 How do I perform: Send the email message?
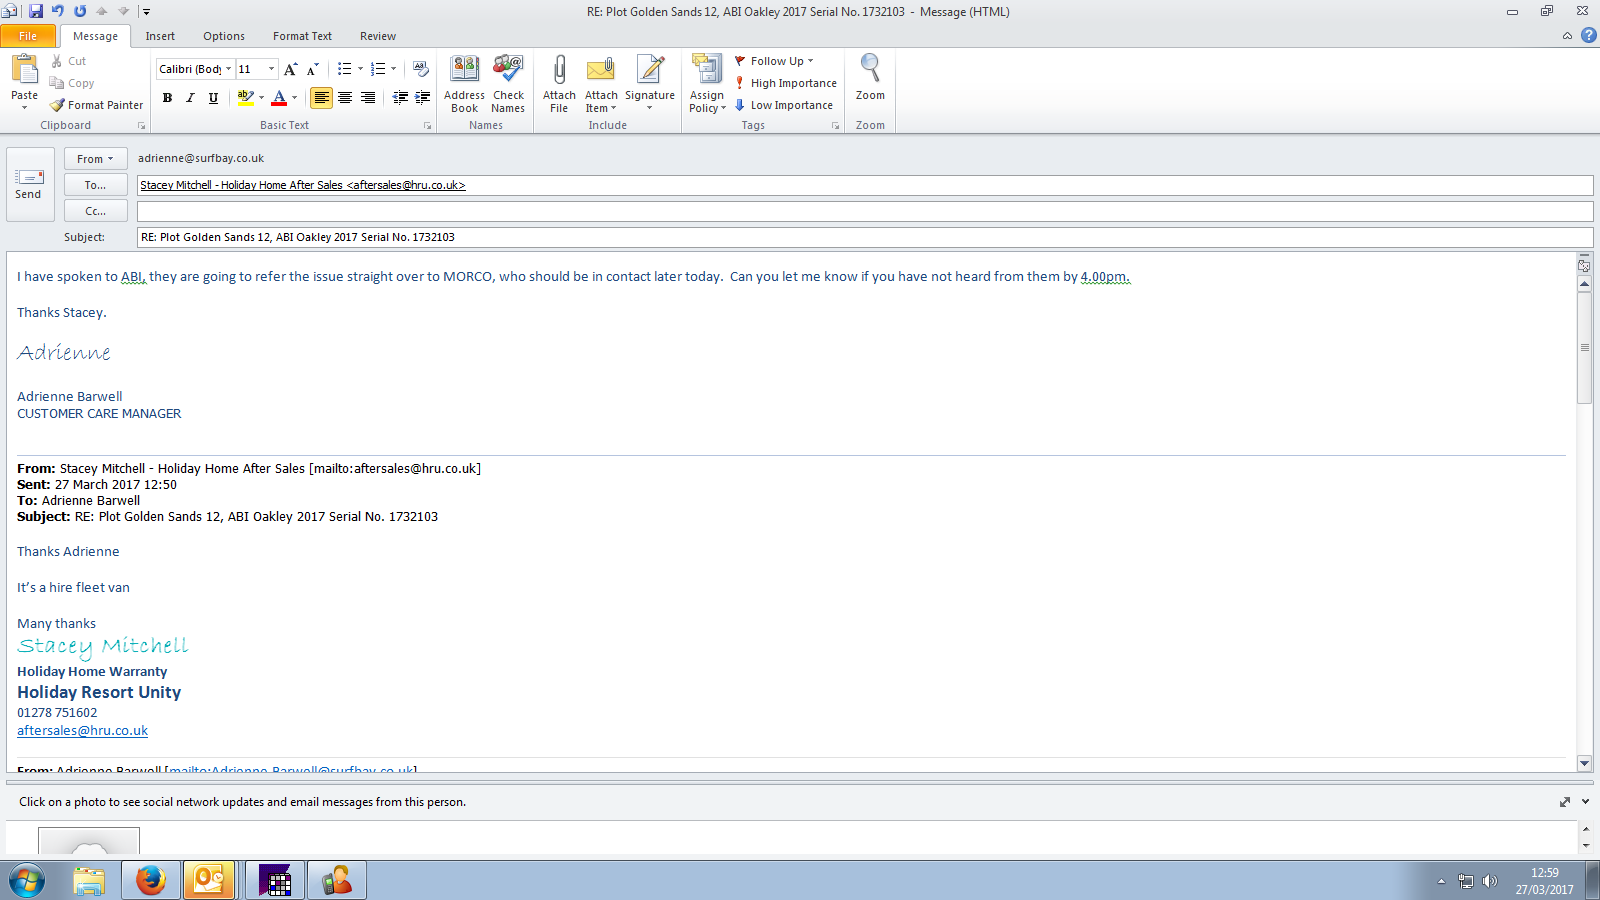[29, 184]
